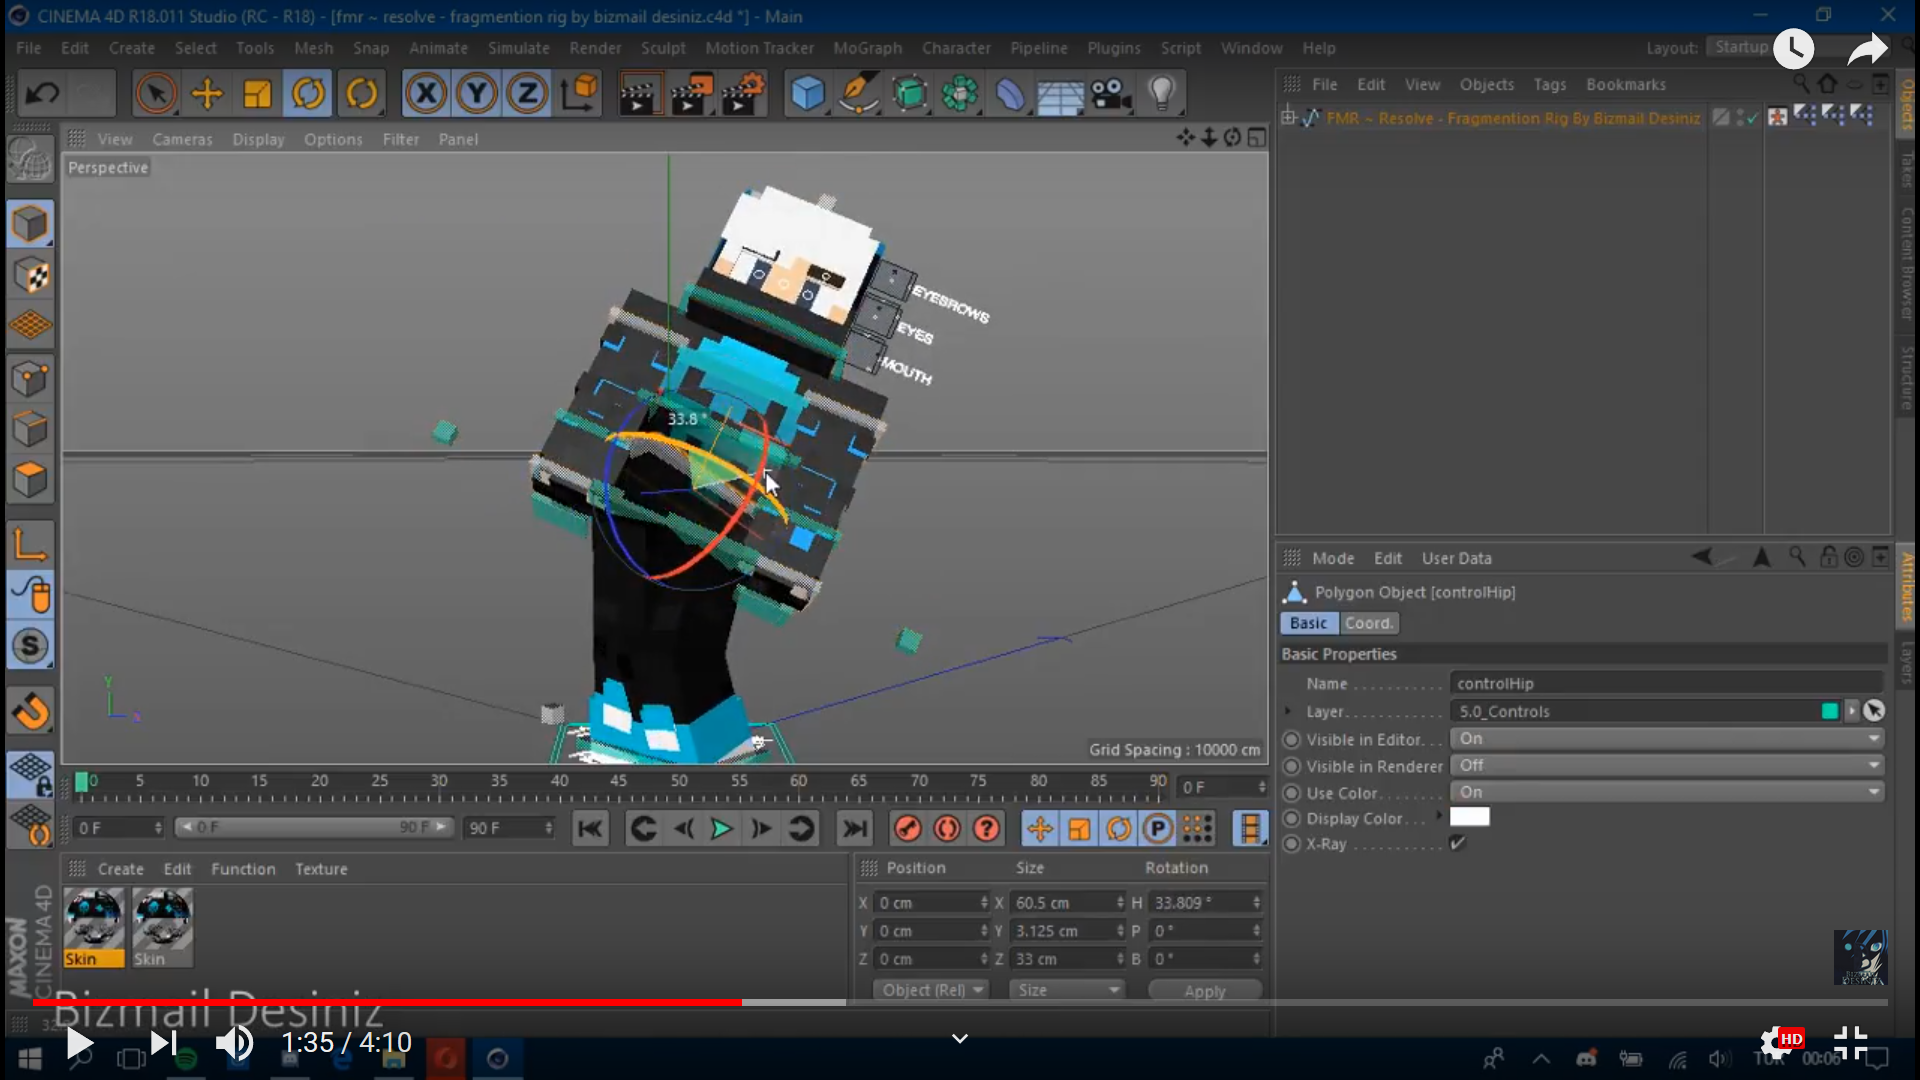Toggle the X axis lock
Screen dimensions: 1920x1080
[x=426, y=94]
